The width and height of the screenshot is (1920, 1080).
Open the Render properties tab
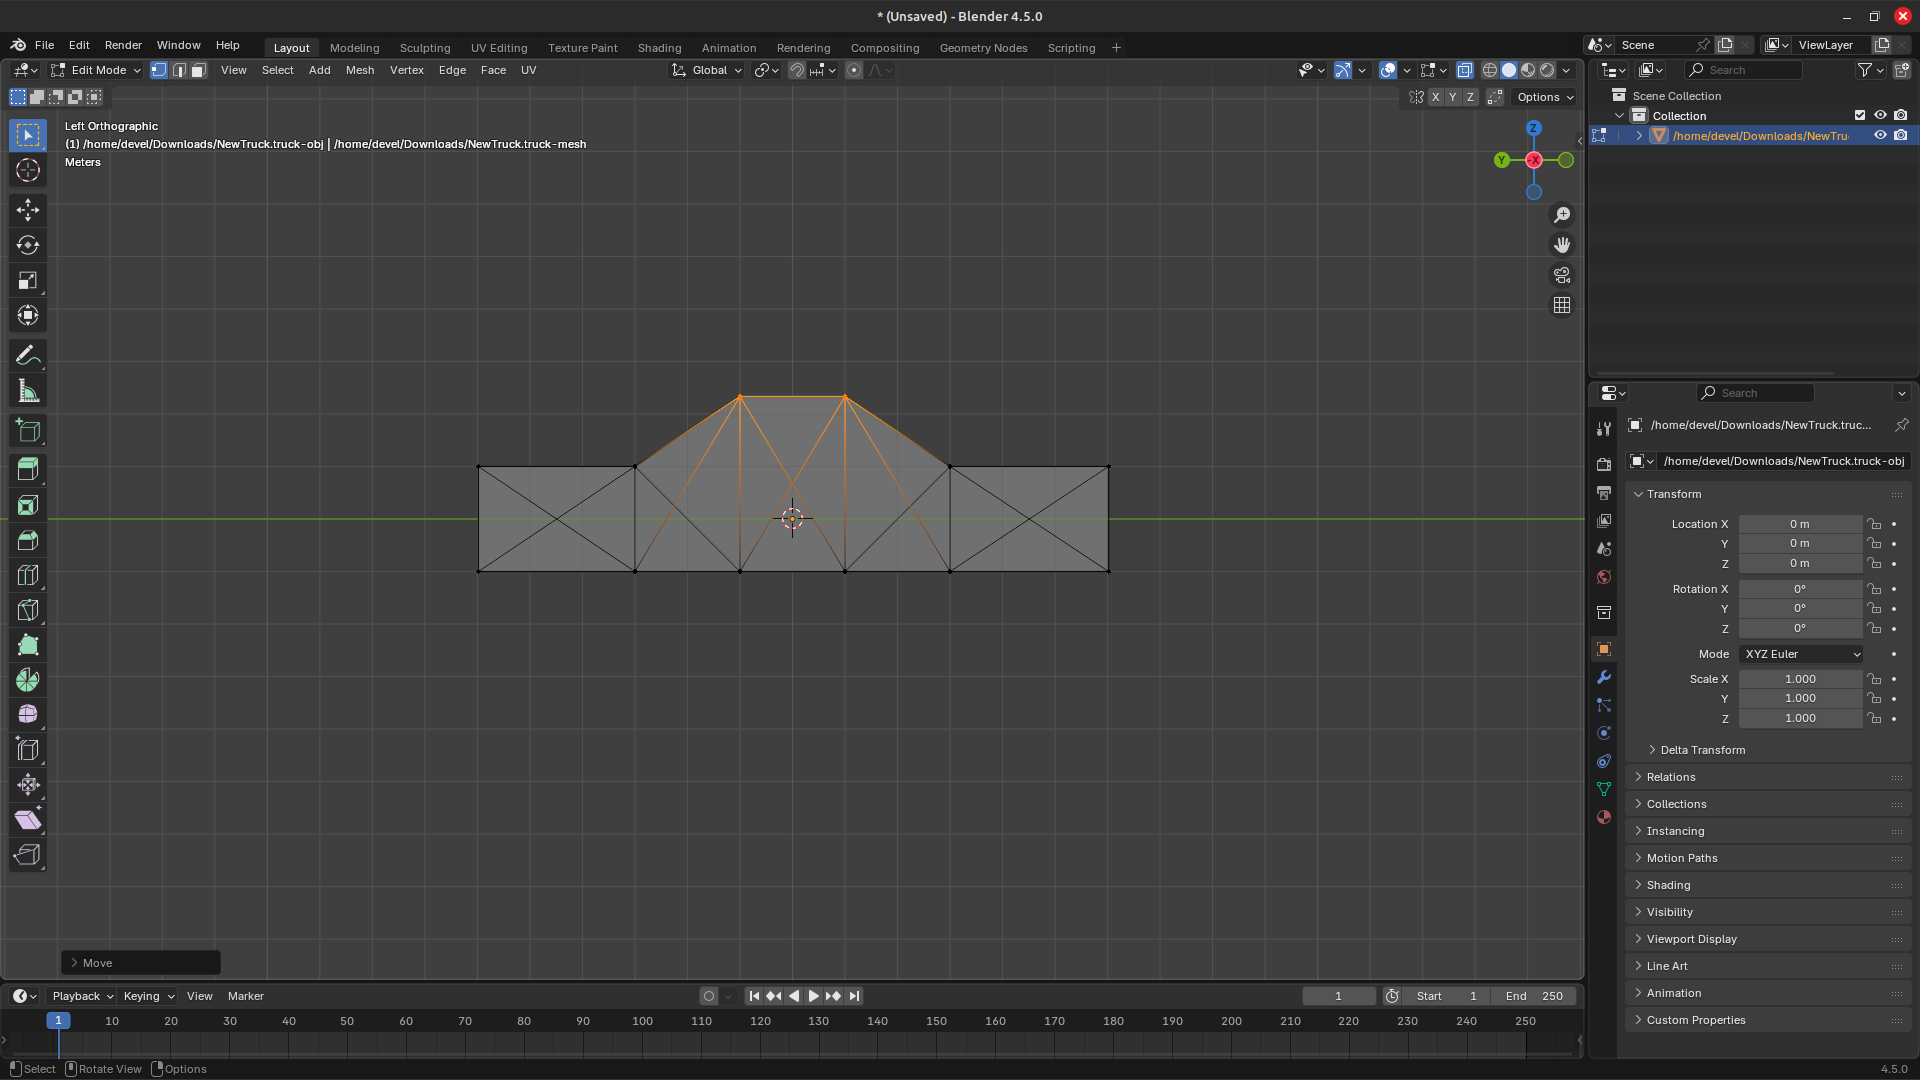(1604, 465)
